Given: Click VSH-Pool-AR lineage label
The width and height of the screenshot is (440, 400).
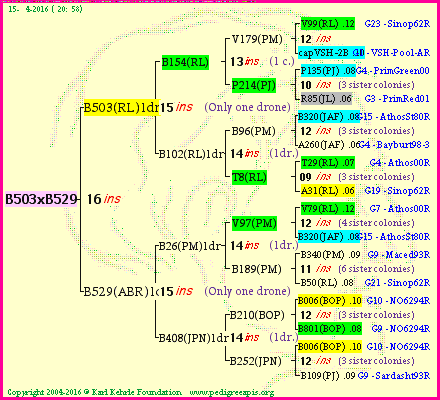Looking at the screenshot, I should [x=400, y=53].
